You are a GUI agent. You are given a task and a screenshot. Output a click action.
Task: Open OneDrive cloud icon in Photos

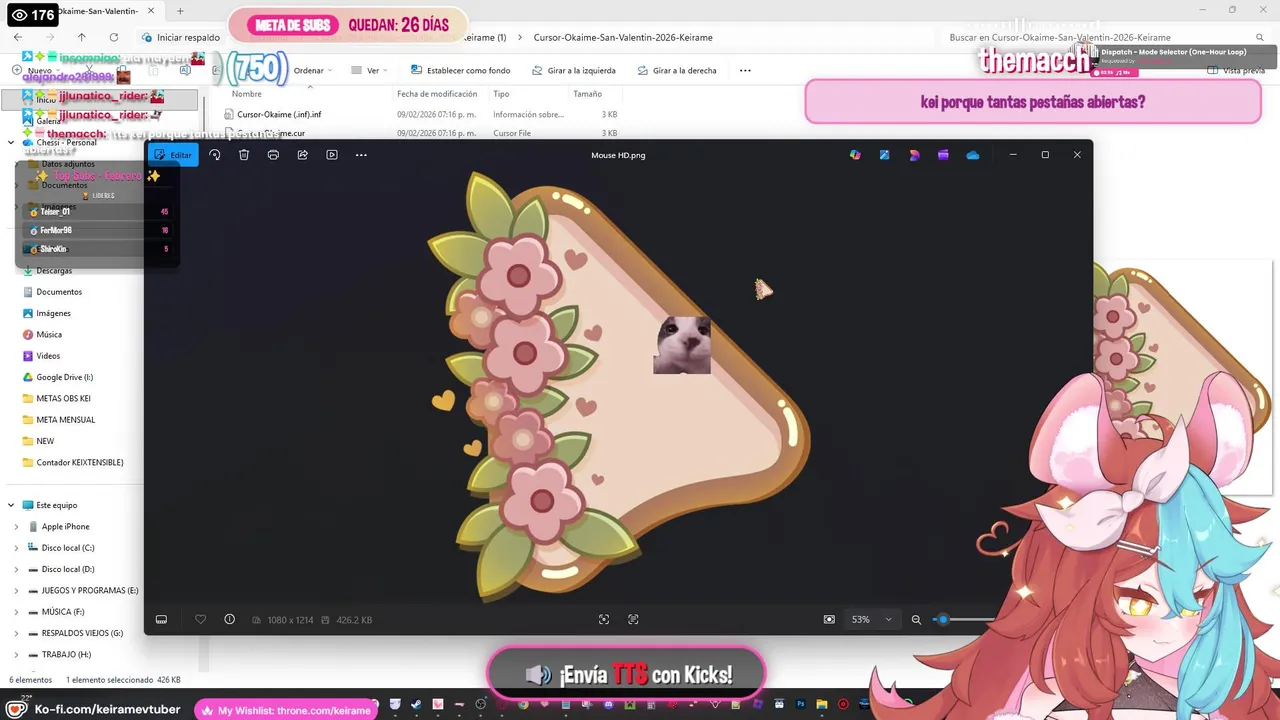[x=973, y=155]
